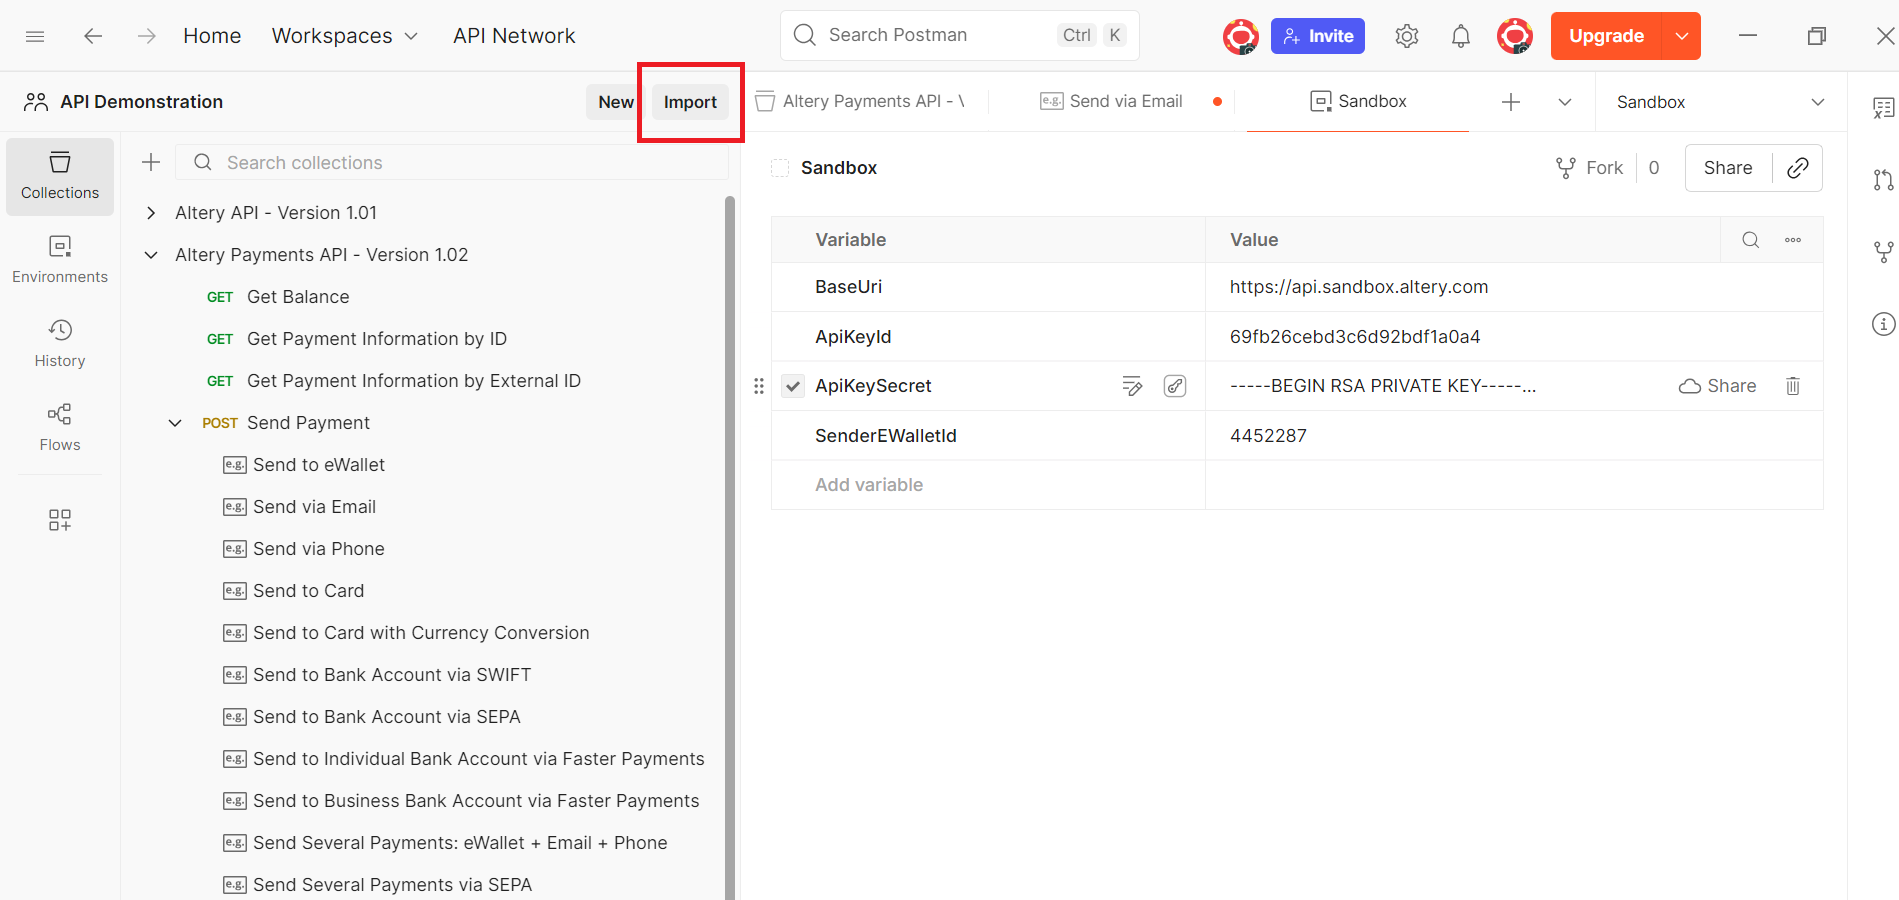
Task: Delete the ApiKeySecret variable
Action: [1793, 386]
